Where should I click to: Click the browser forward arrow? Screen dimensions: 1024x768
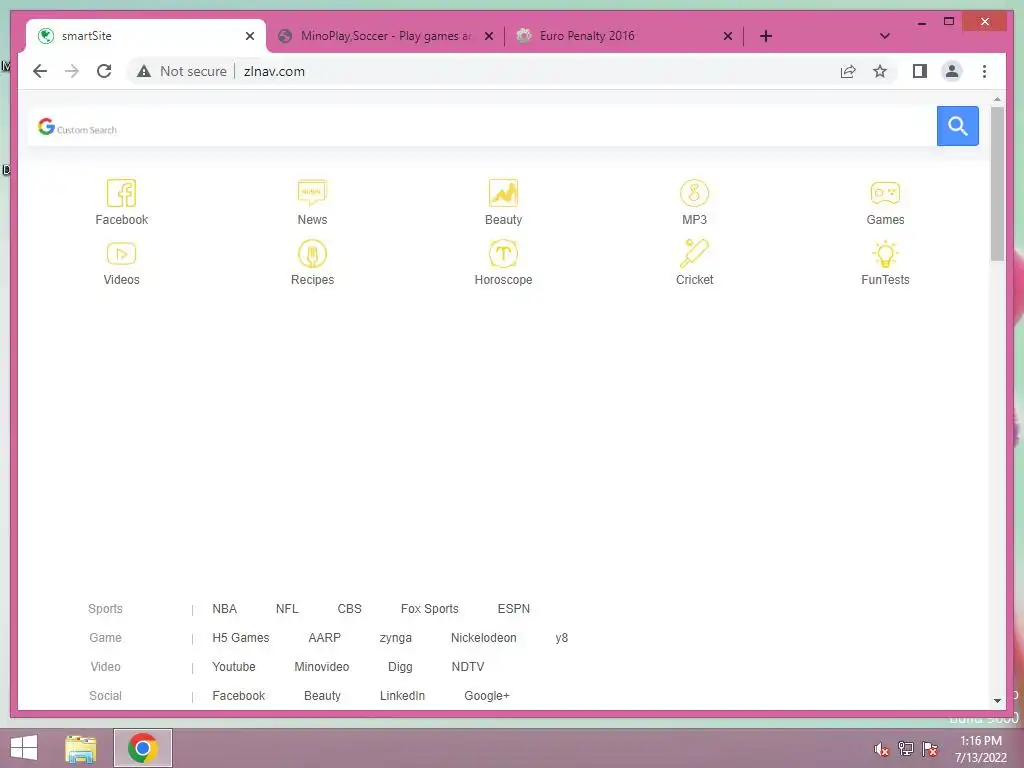[72, 71]
